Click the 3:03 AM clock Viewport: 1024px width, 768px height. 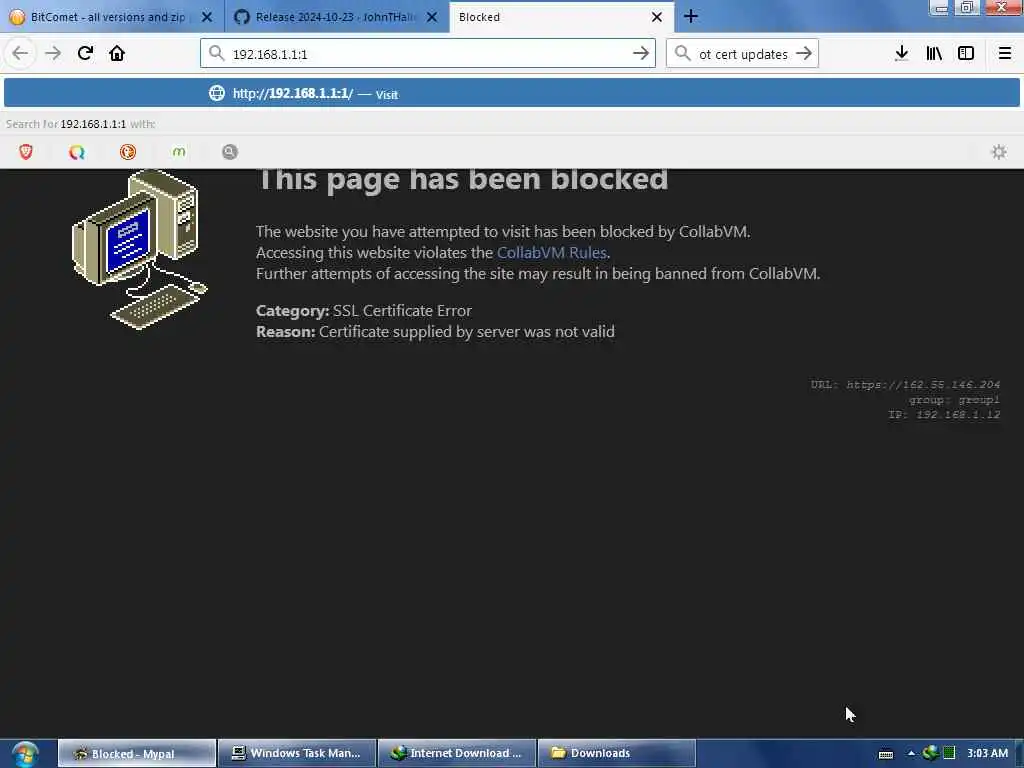tap(987, 753)
